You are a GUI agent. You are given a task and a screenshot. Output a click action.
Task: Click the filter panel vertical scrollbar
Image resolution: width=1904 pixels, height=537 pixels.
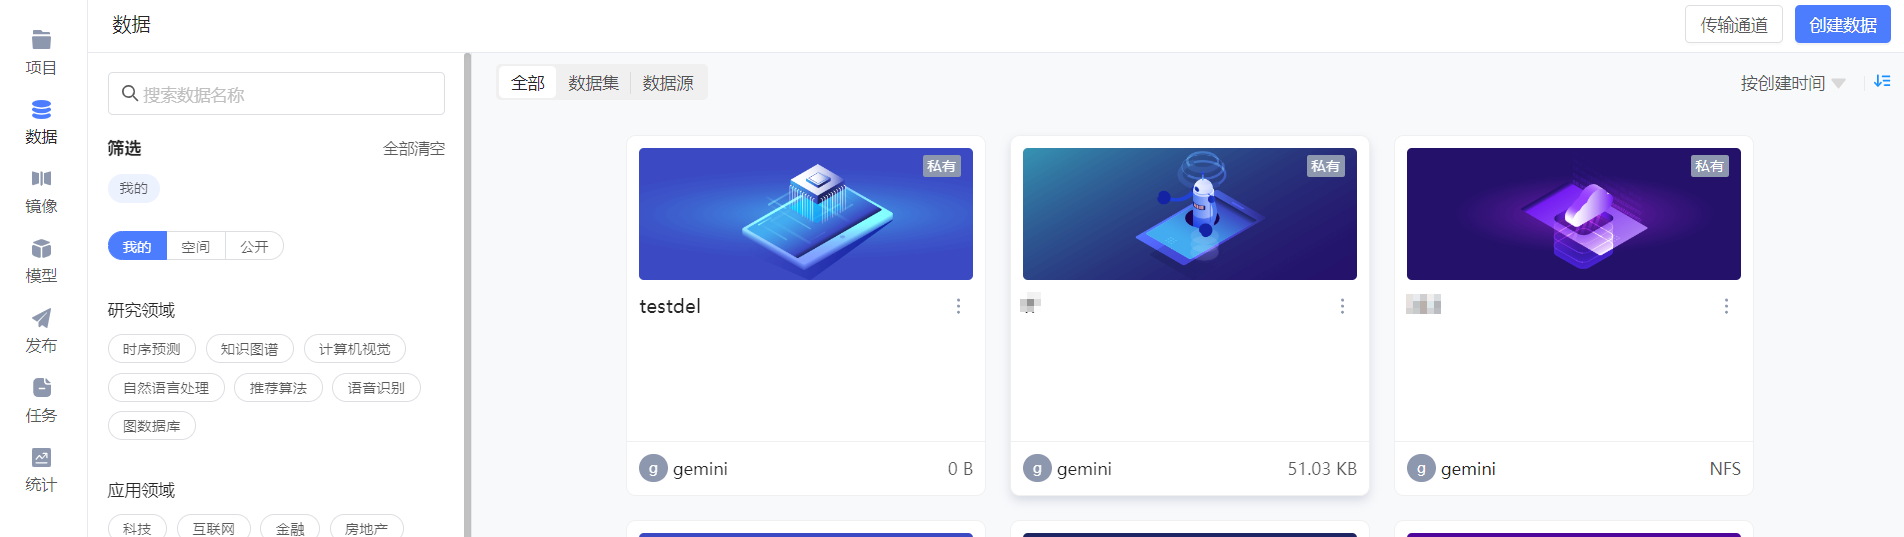pyautogui.click(x=468, y=295)
